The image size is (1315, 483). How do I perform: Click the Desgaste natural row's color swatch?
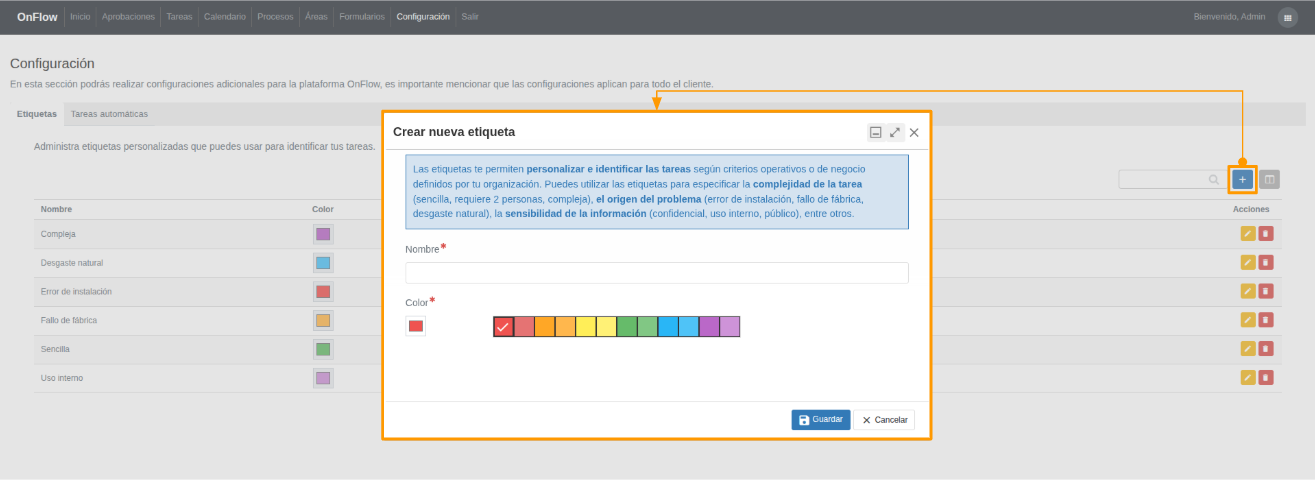pos(323,263)
